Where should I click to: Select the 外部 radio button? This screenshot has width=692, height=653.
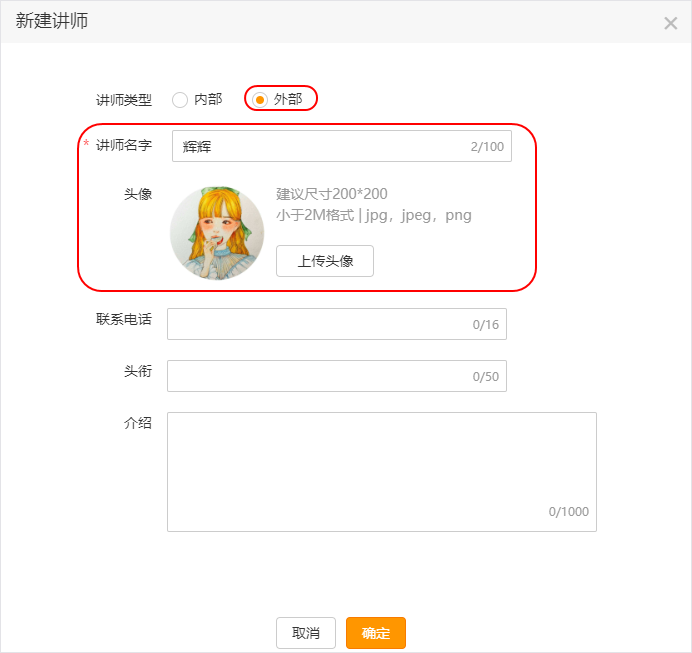coord(260,100)
